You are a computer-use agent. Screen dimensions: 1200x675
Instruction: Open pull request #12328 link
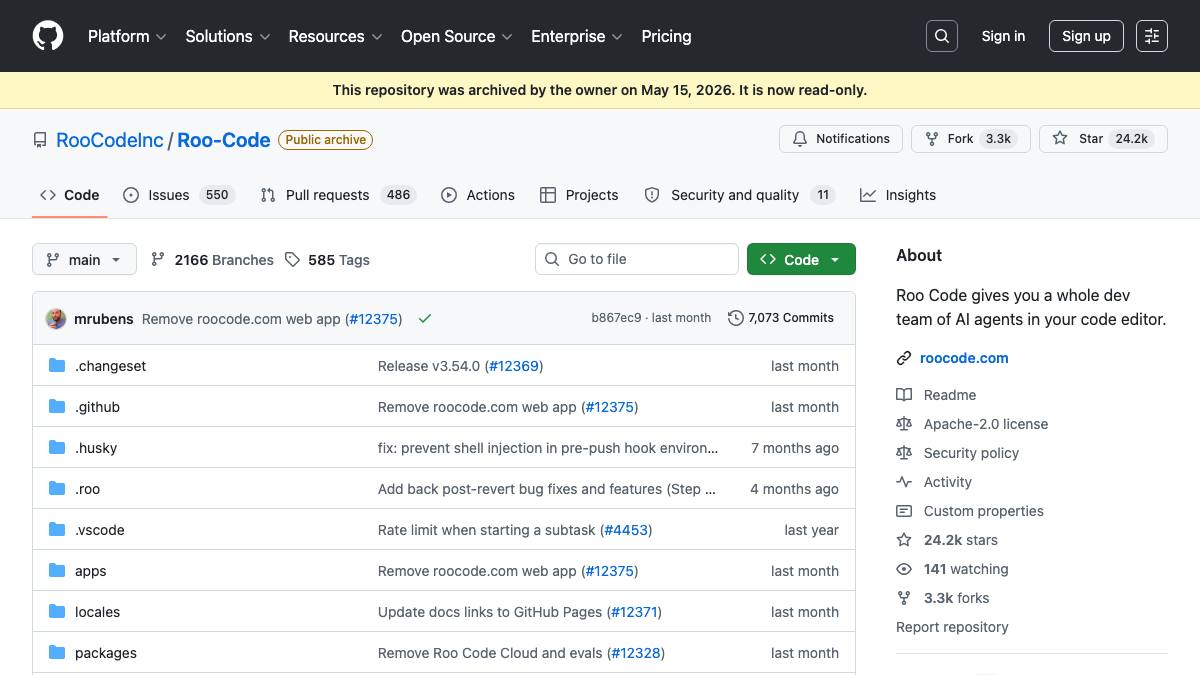pos(636,653)
